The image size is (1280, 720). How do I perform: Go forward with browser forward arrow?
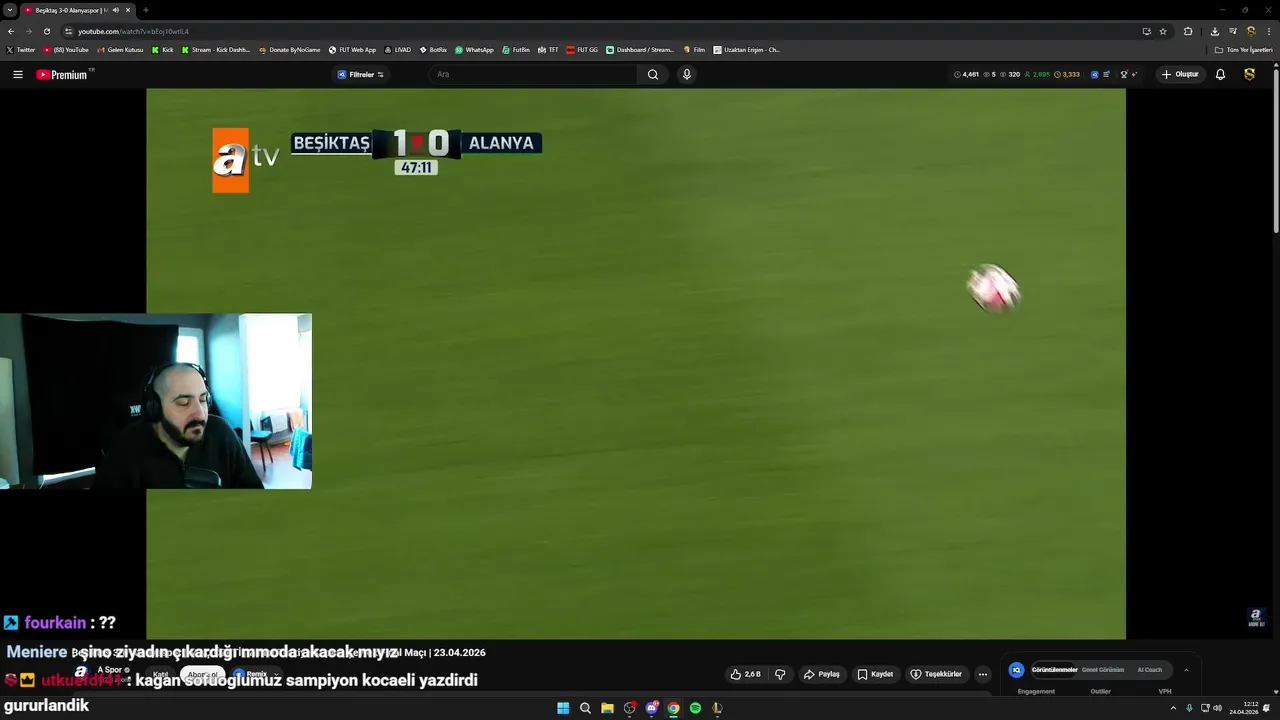29,31
